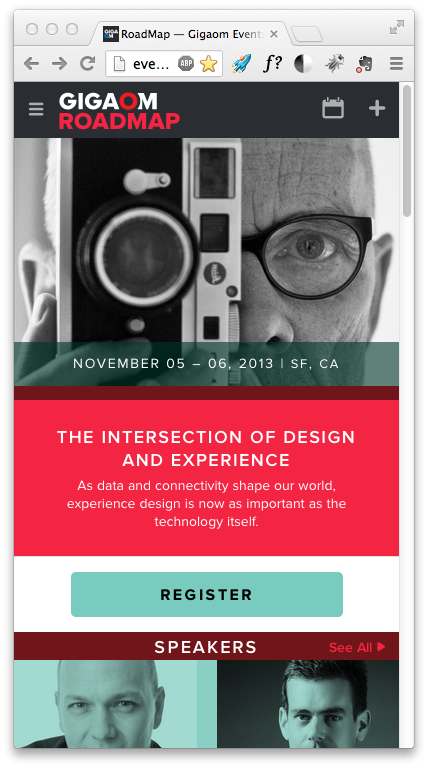
Task: Click the bug extension icon
Action: 334,64
